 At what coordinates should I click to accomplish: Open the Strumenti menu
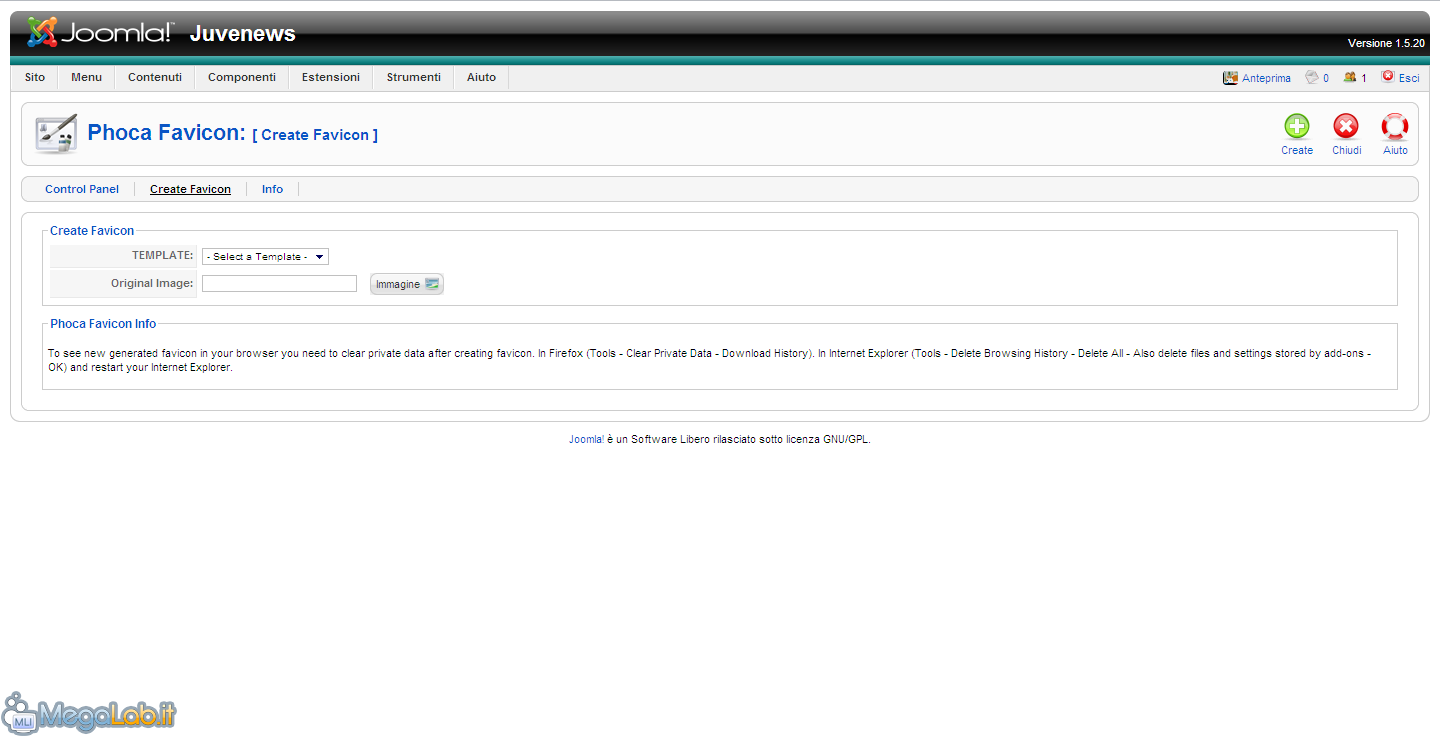coord(414,77)
